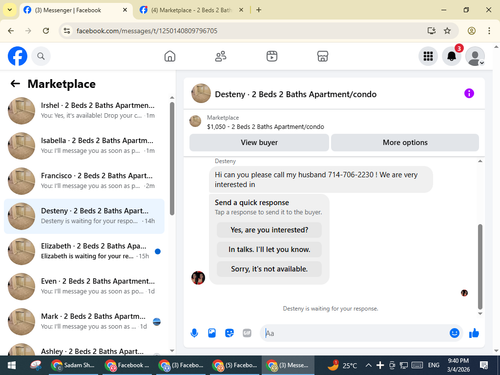Open the Windows notification center icon
Image resolution: width=500 pixels, height=375 pixels.
tap(484, 365)
